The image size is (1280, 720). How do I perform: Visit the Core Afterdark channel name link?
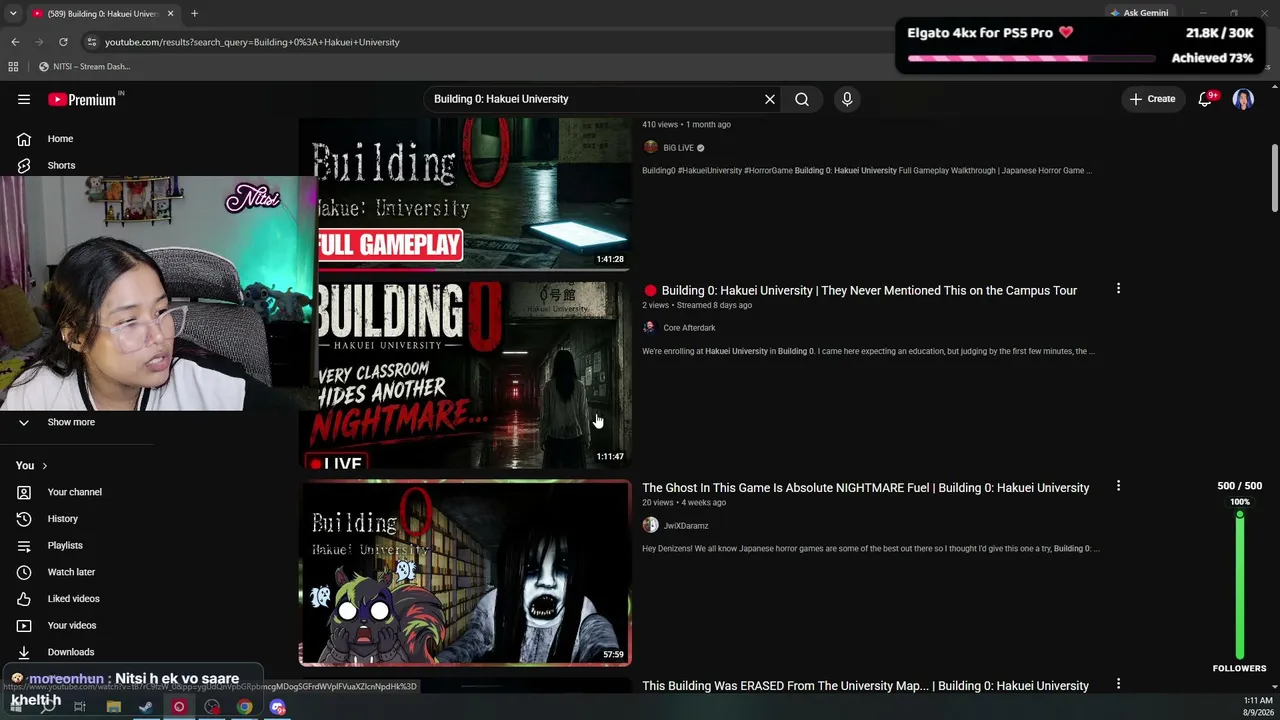[x=689, y=328]
